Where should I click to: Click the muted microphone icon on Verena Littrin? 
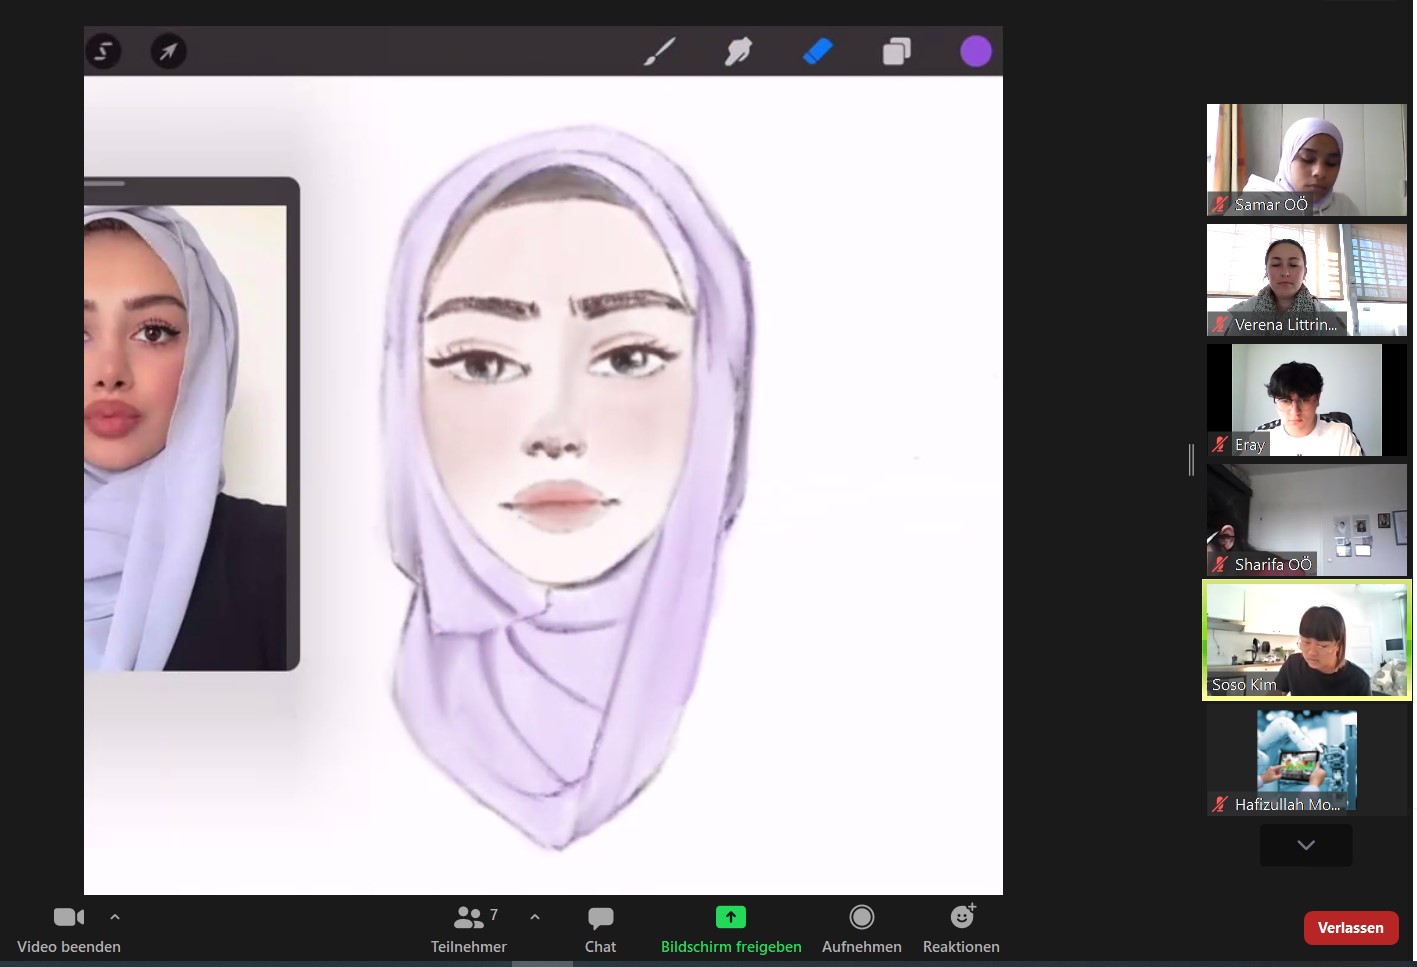click(1220, 324)
